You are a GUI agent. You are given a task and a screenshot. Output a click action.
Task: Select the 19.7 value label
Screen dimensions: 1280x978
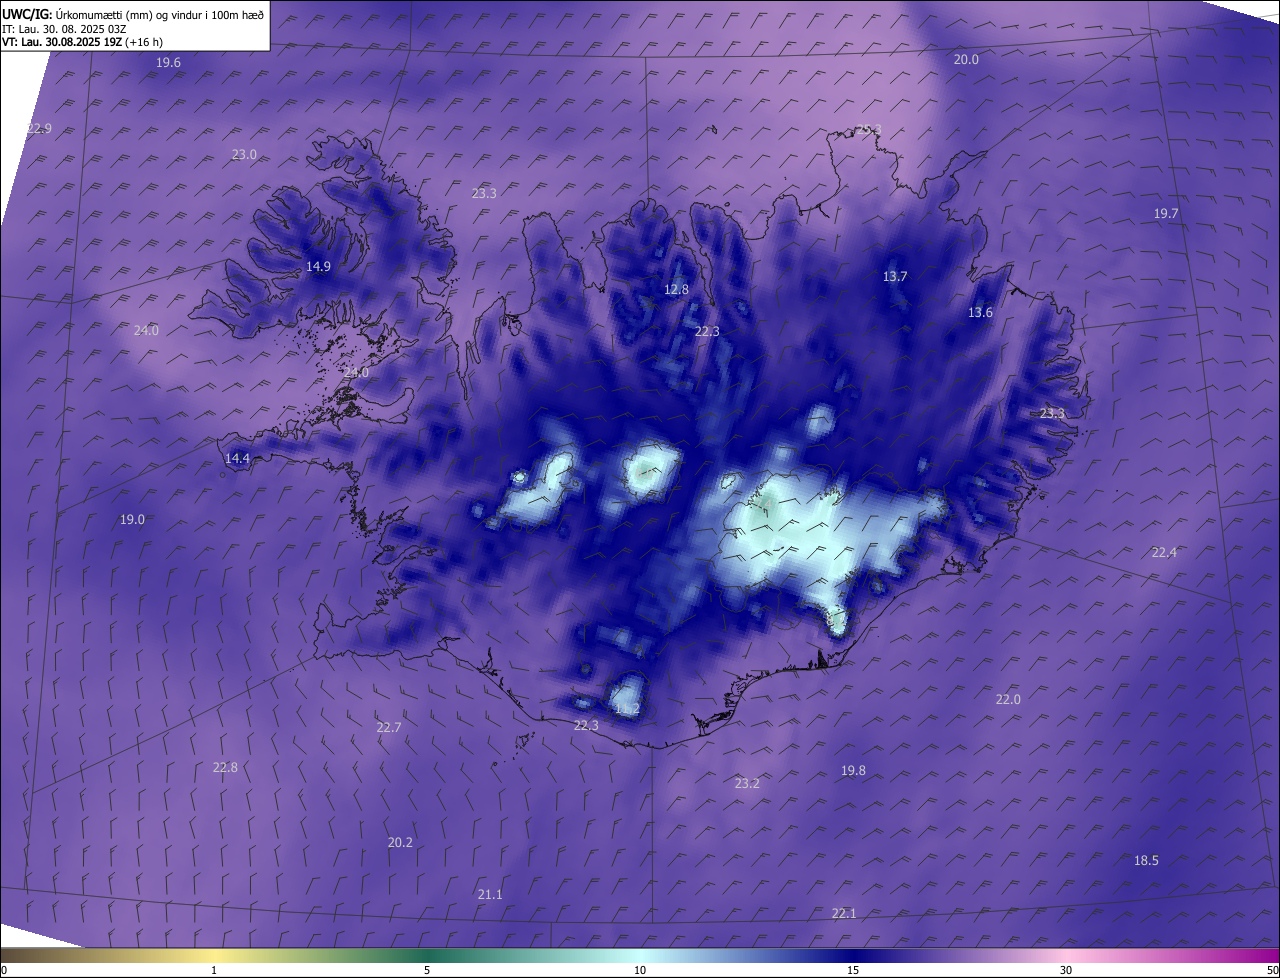1166,214
